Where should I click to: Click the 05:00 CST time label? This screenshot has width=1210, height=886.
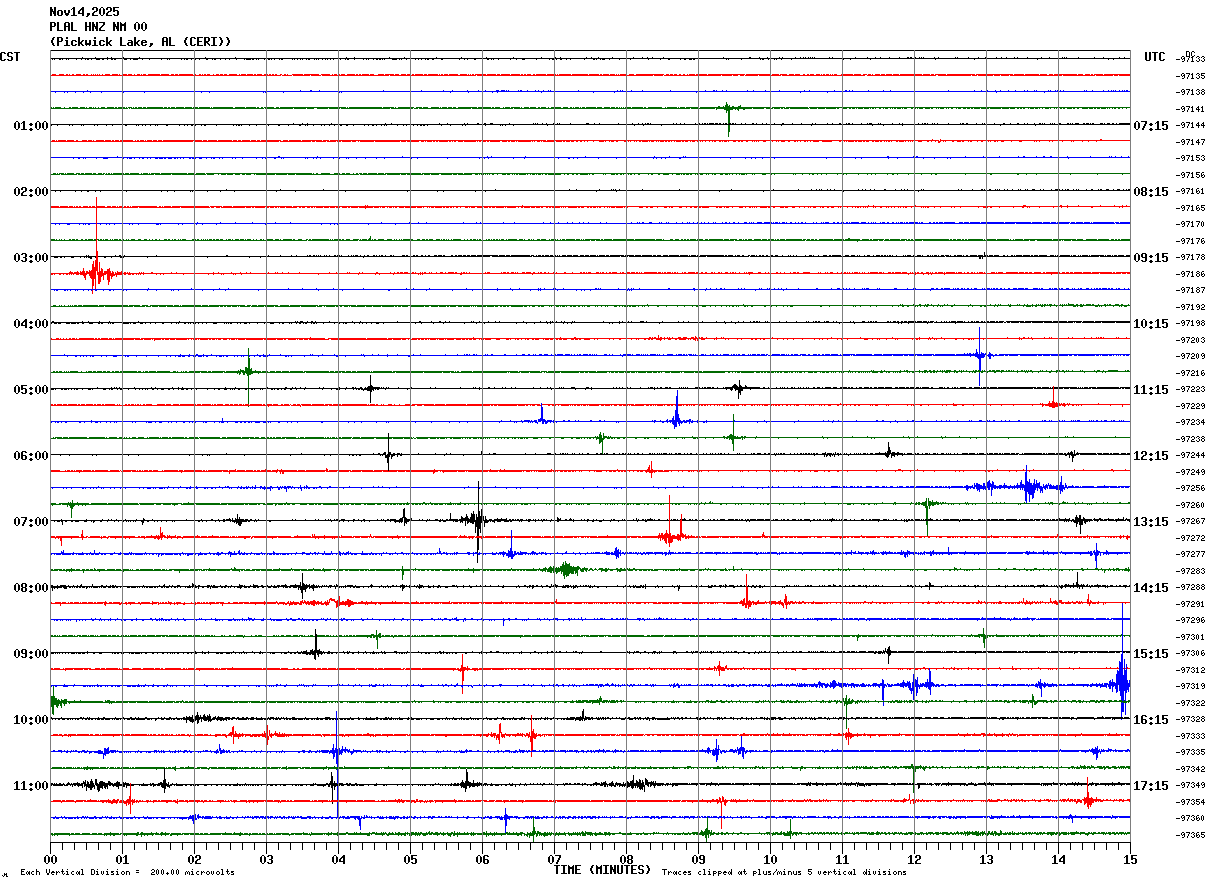click(x=30, y=390)
